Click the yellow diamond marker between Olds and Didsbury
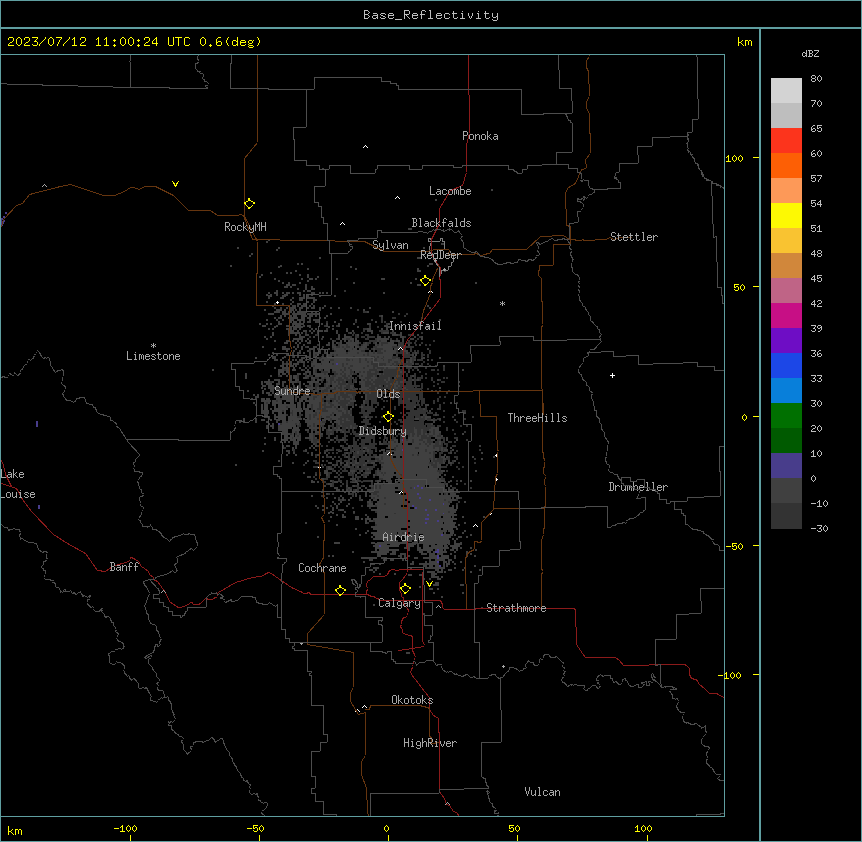 click(x=388, y=417)
